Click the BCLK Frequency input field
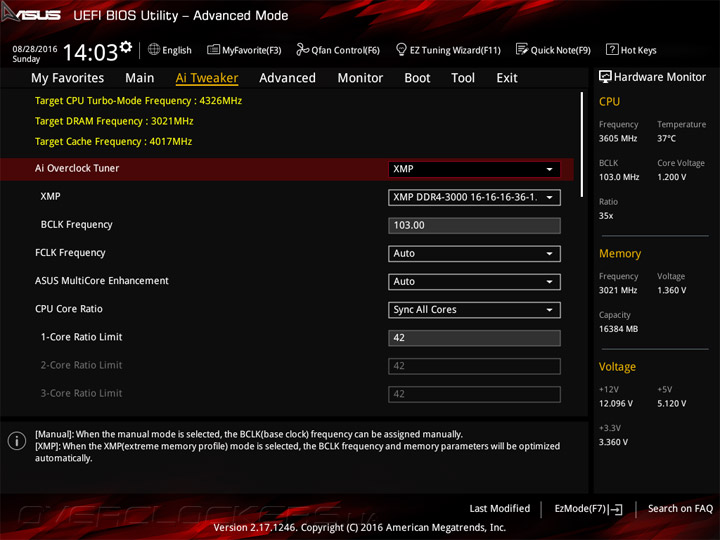 click(474, 225)
